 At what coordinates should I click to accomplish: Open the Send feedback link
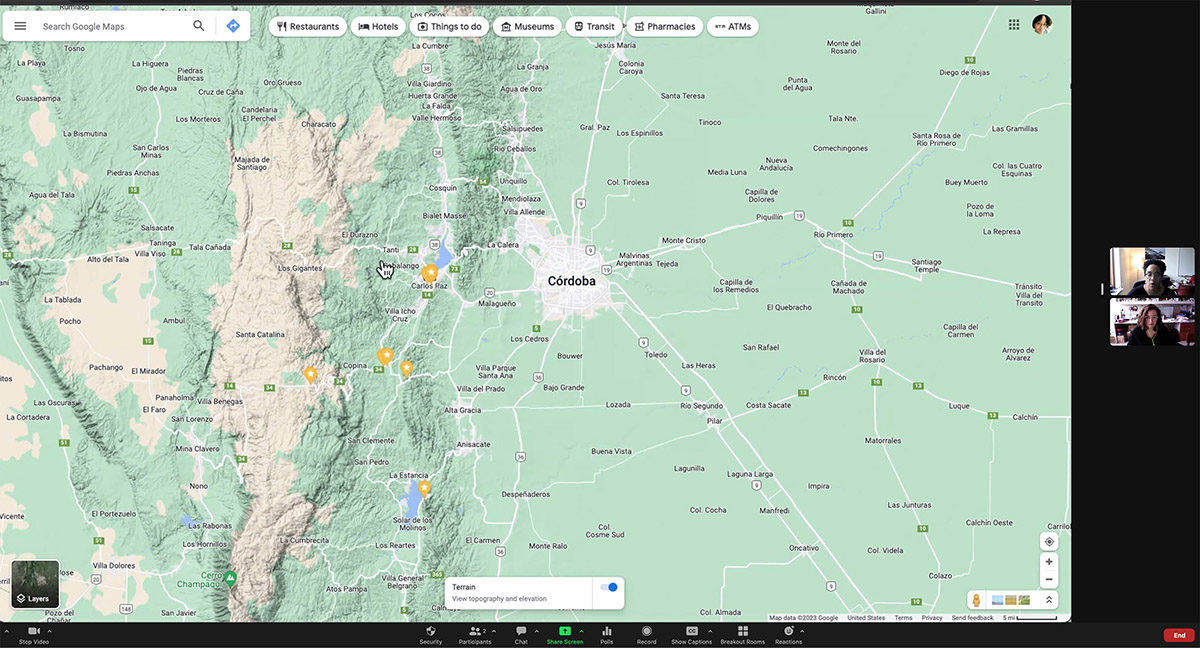coord(972,618)
